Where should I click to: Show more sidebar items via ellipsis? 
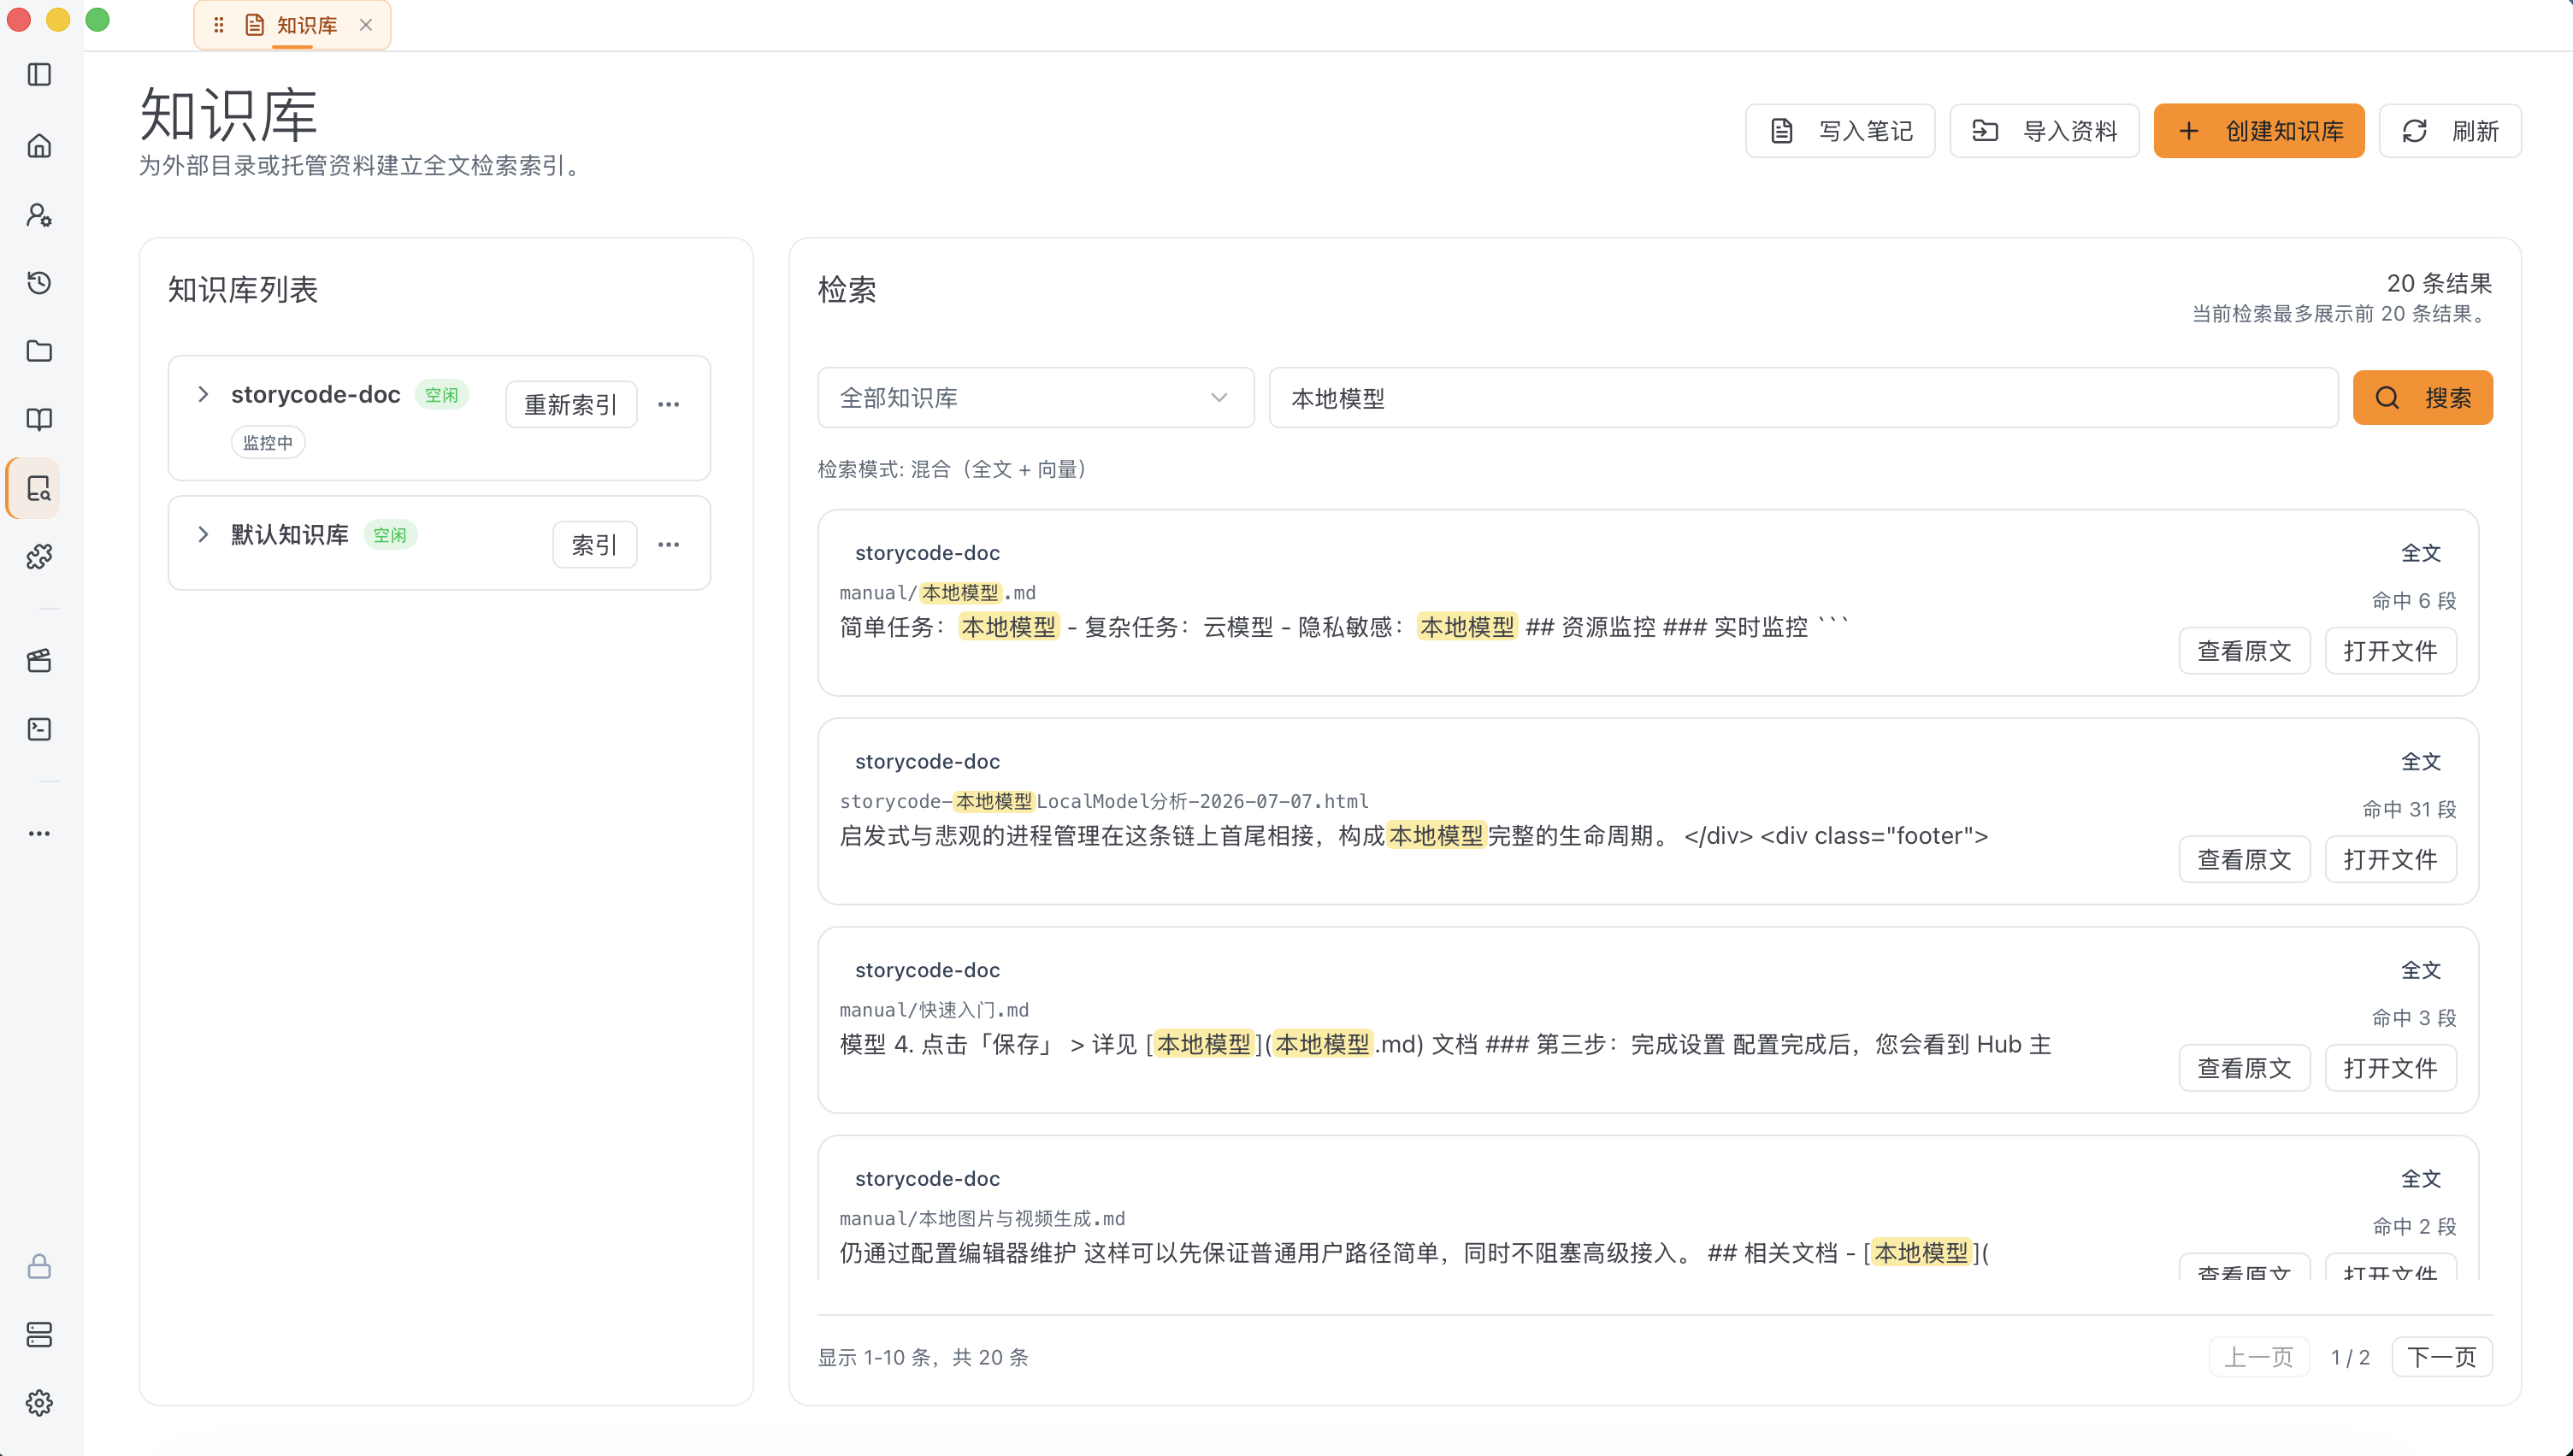(39, 833)
